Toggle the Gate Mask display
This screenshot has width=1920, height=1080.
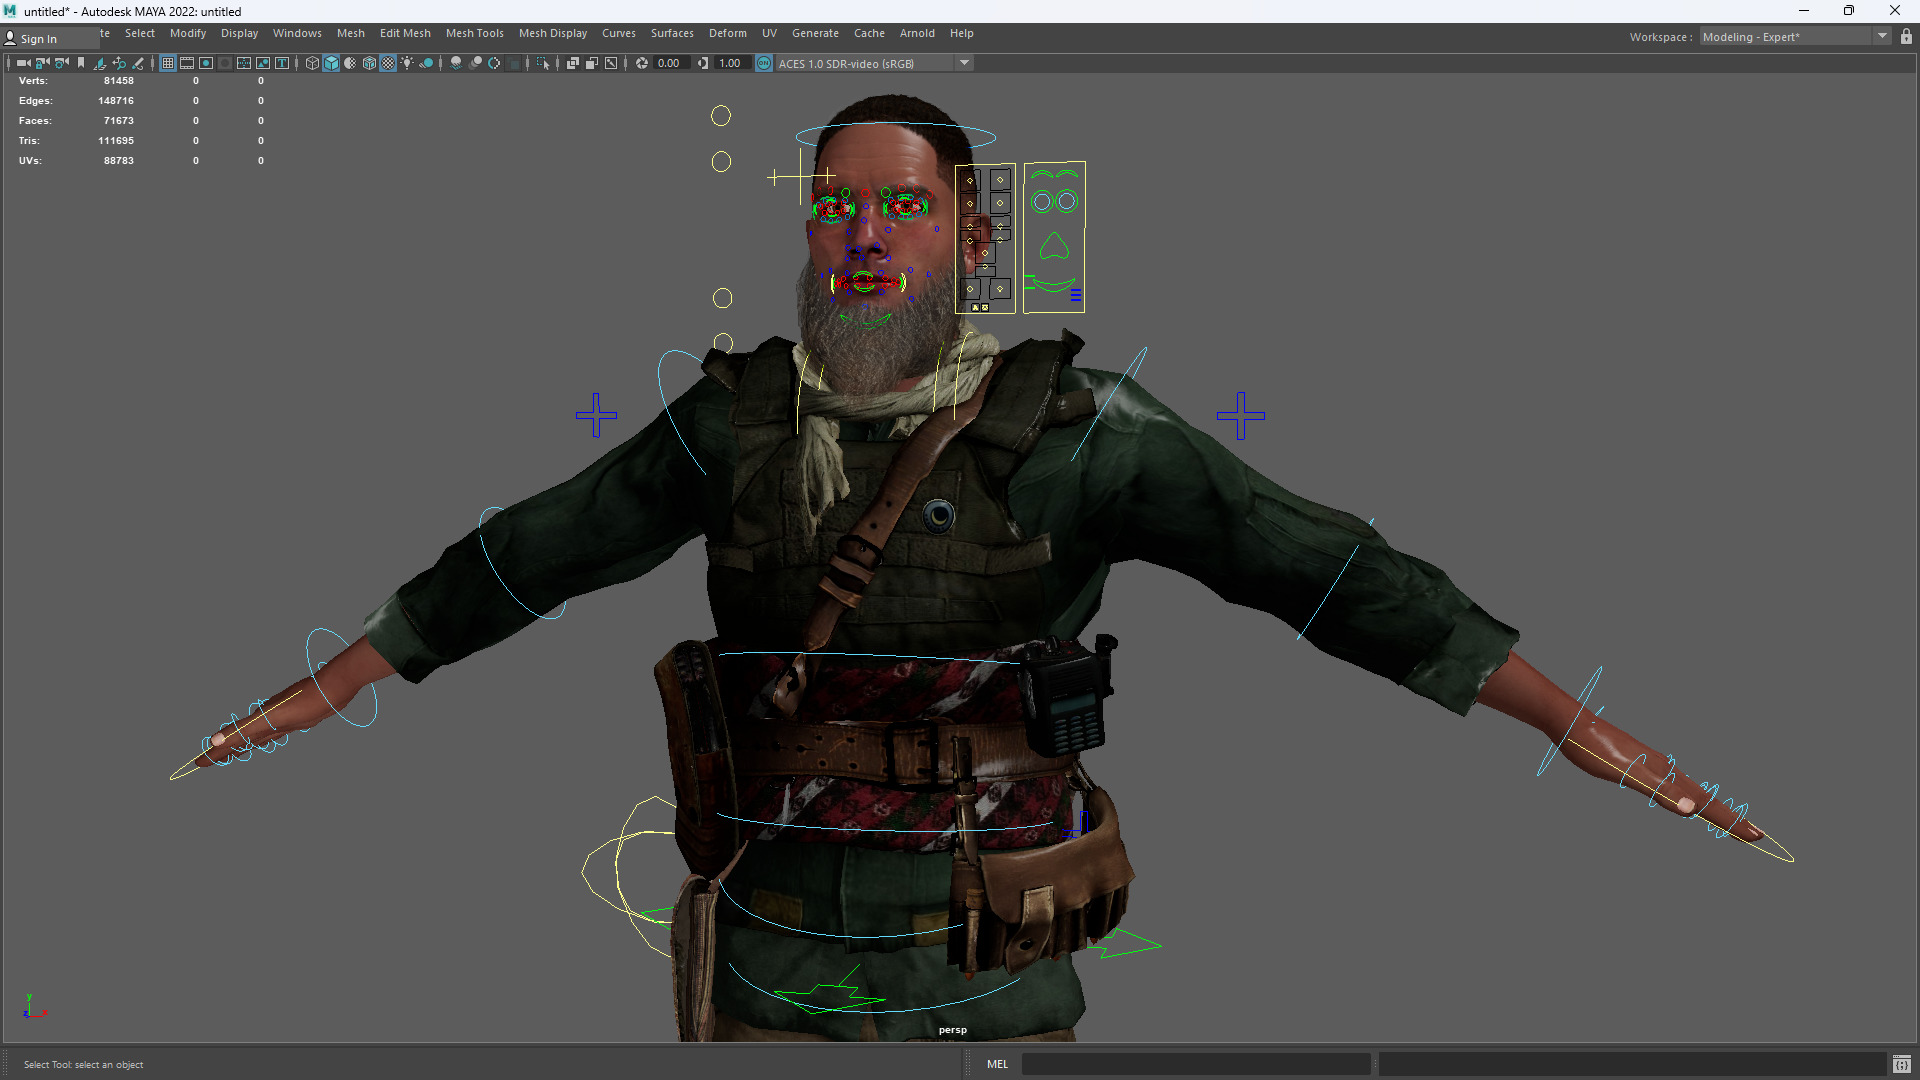click(225, 63)
